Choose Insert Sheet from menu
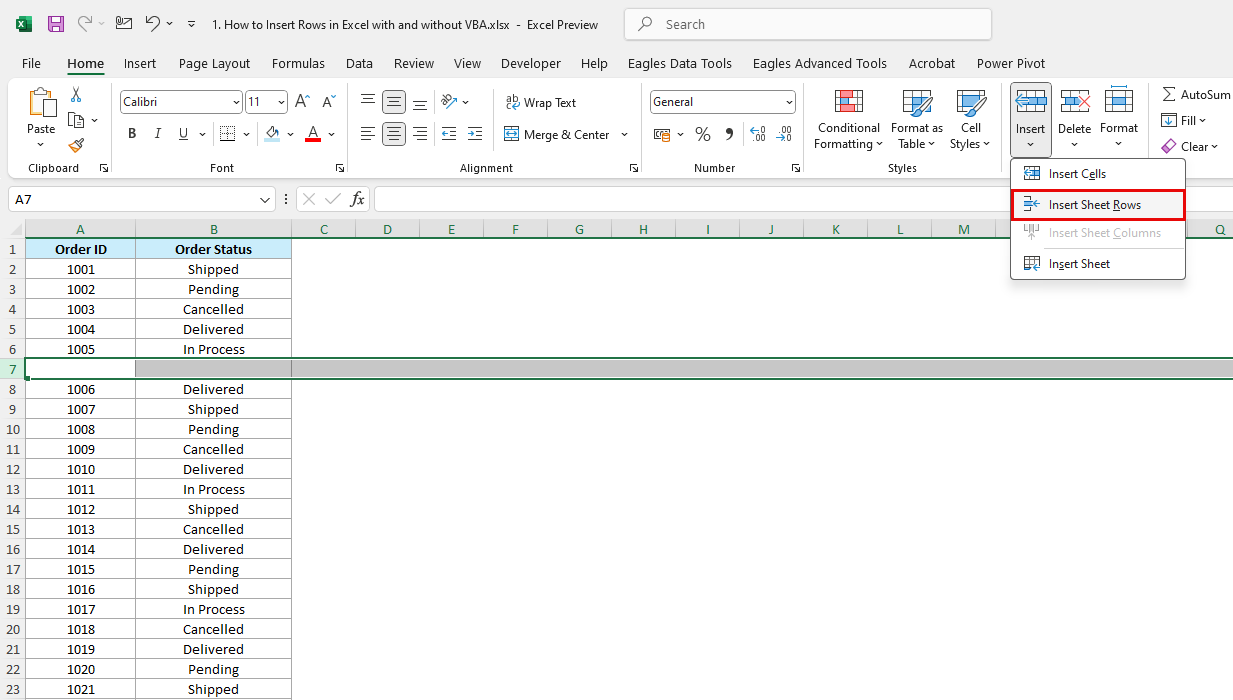Viewport: 1233px width, 700px height. pos(1097,264)
